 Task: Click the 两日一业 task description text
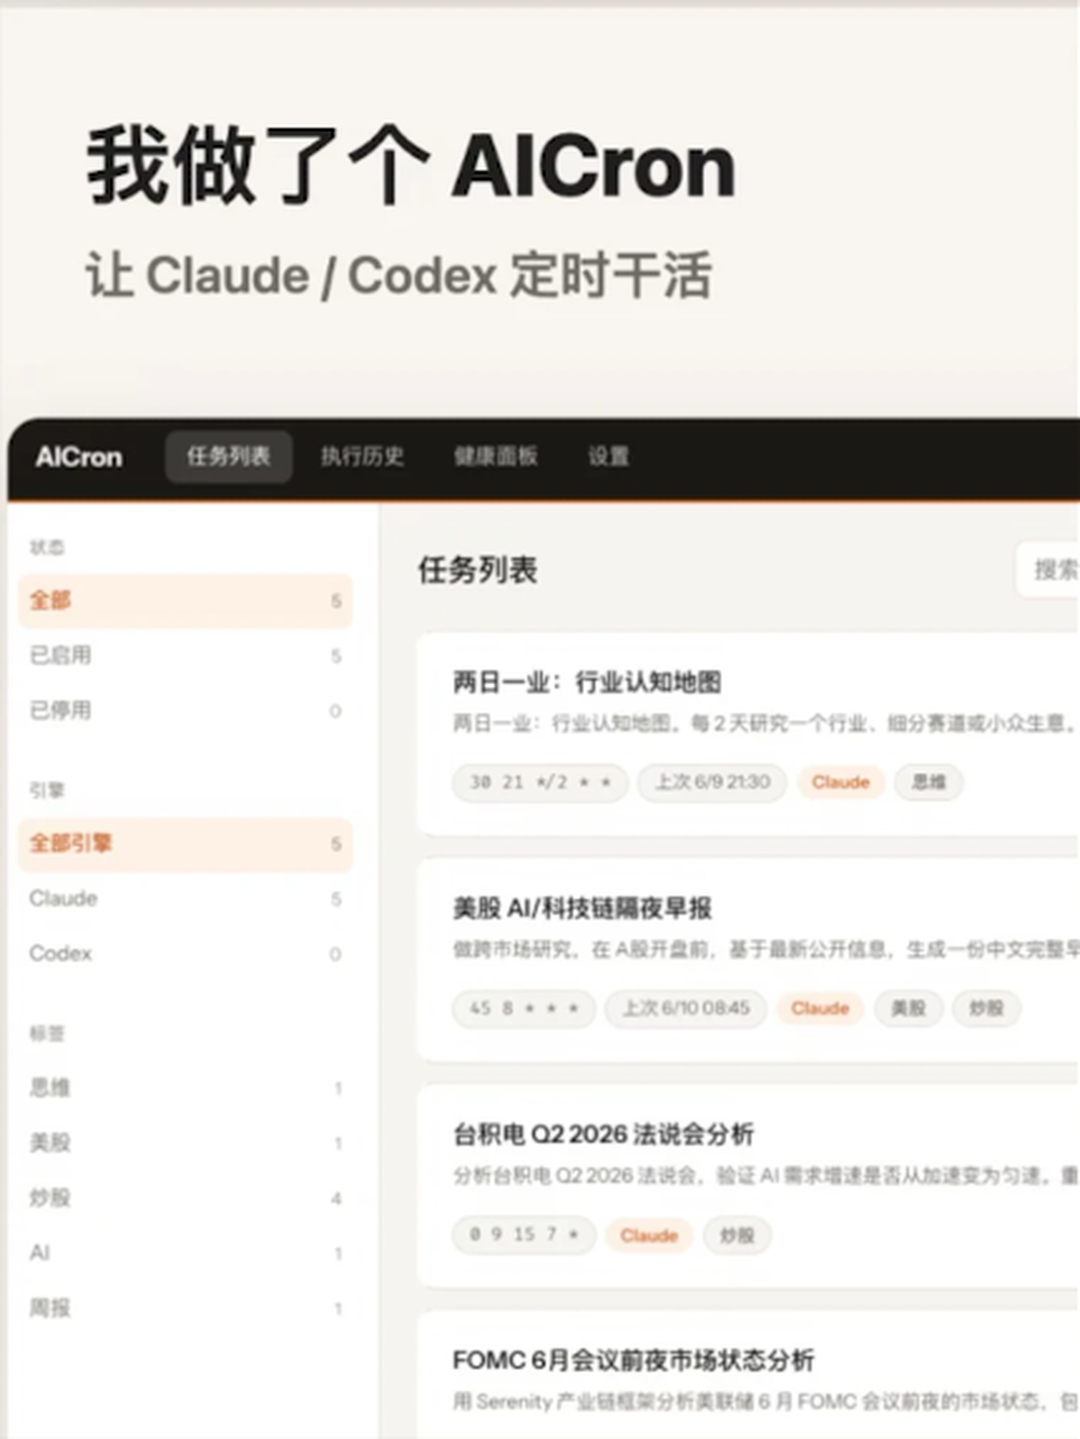click(x=765, y=723)
